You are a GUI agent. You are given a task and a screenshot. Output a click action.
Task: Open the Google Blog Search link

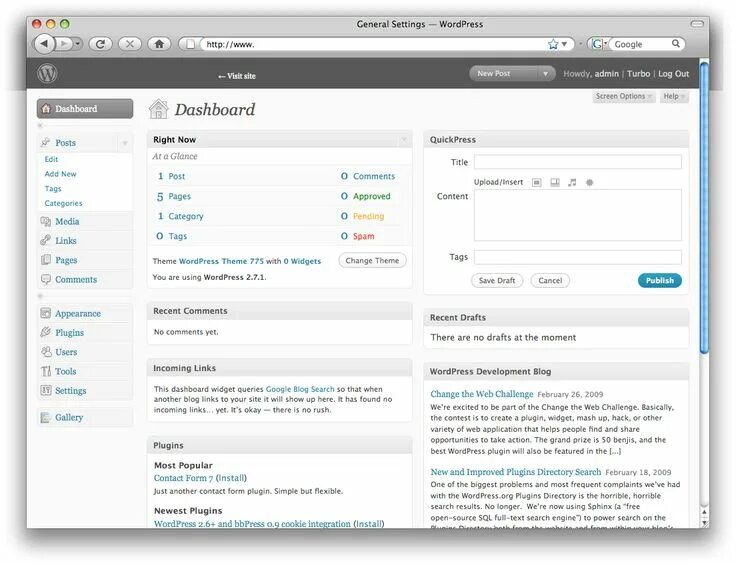click(x=300, y=389)
